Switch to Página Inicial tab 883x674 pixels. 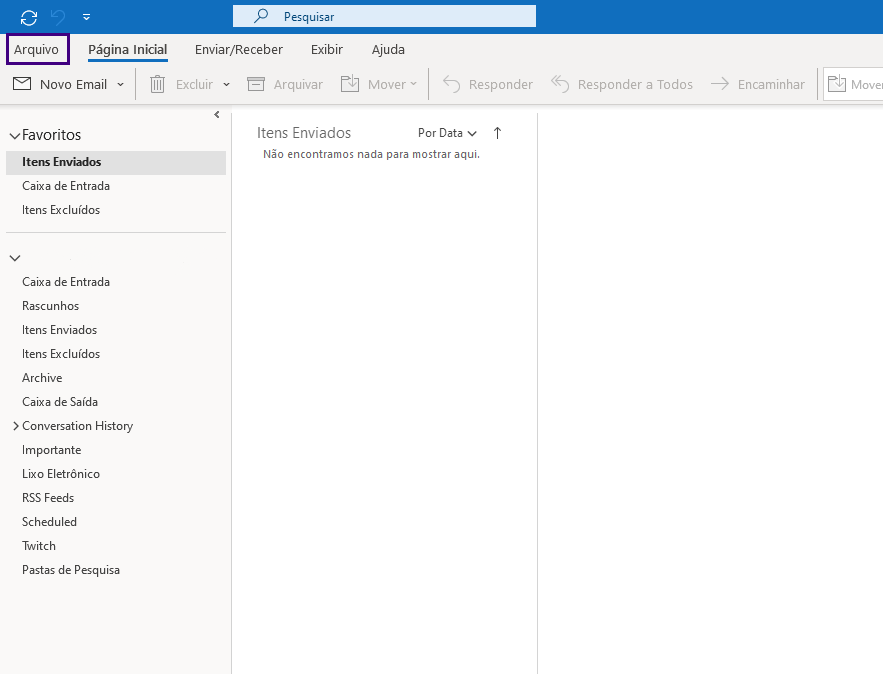pos(128,50)
